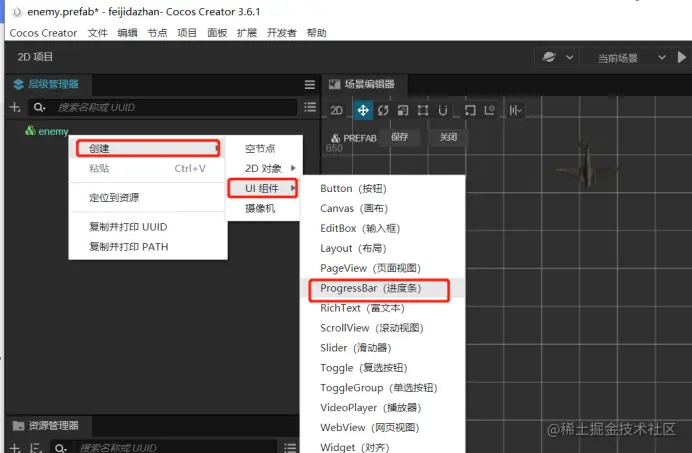Click the airplane sprite in scene
Image resolution: width=692 pixels, height=453 pixels.
click(586, 166)
